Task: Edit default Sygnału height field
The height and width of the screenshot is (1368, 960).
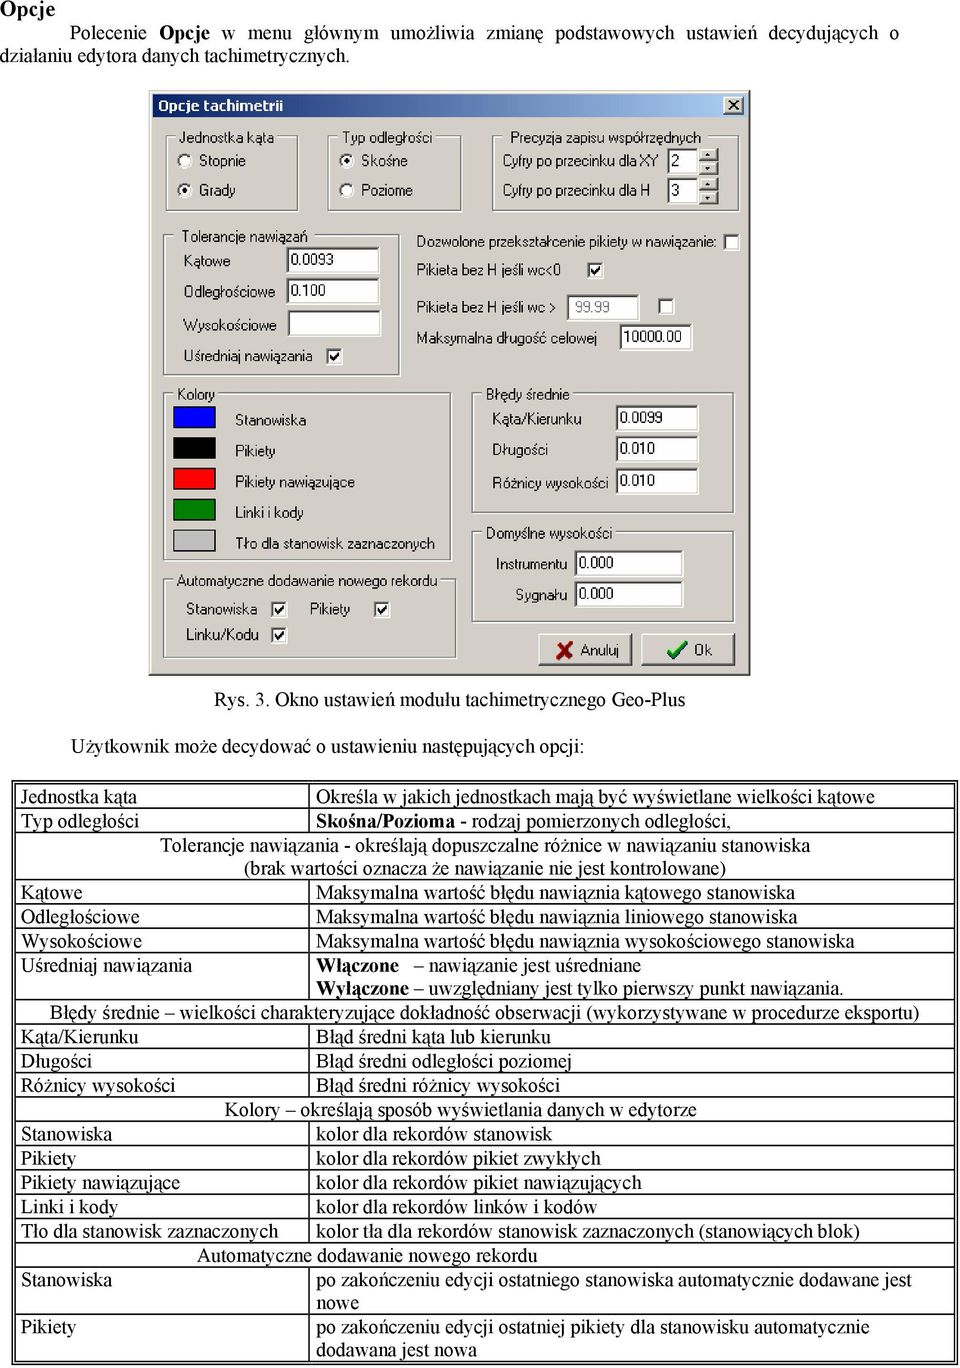Action: coord(629,594)
